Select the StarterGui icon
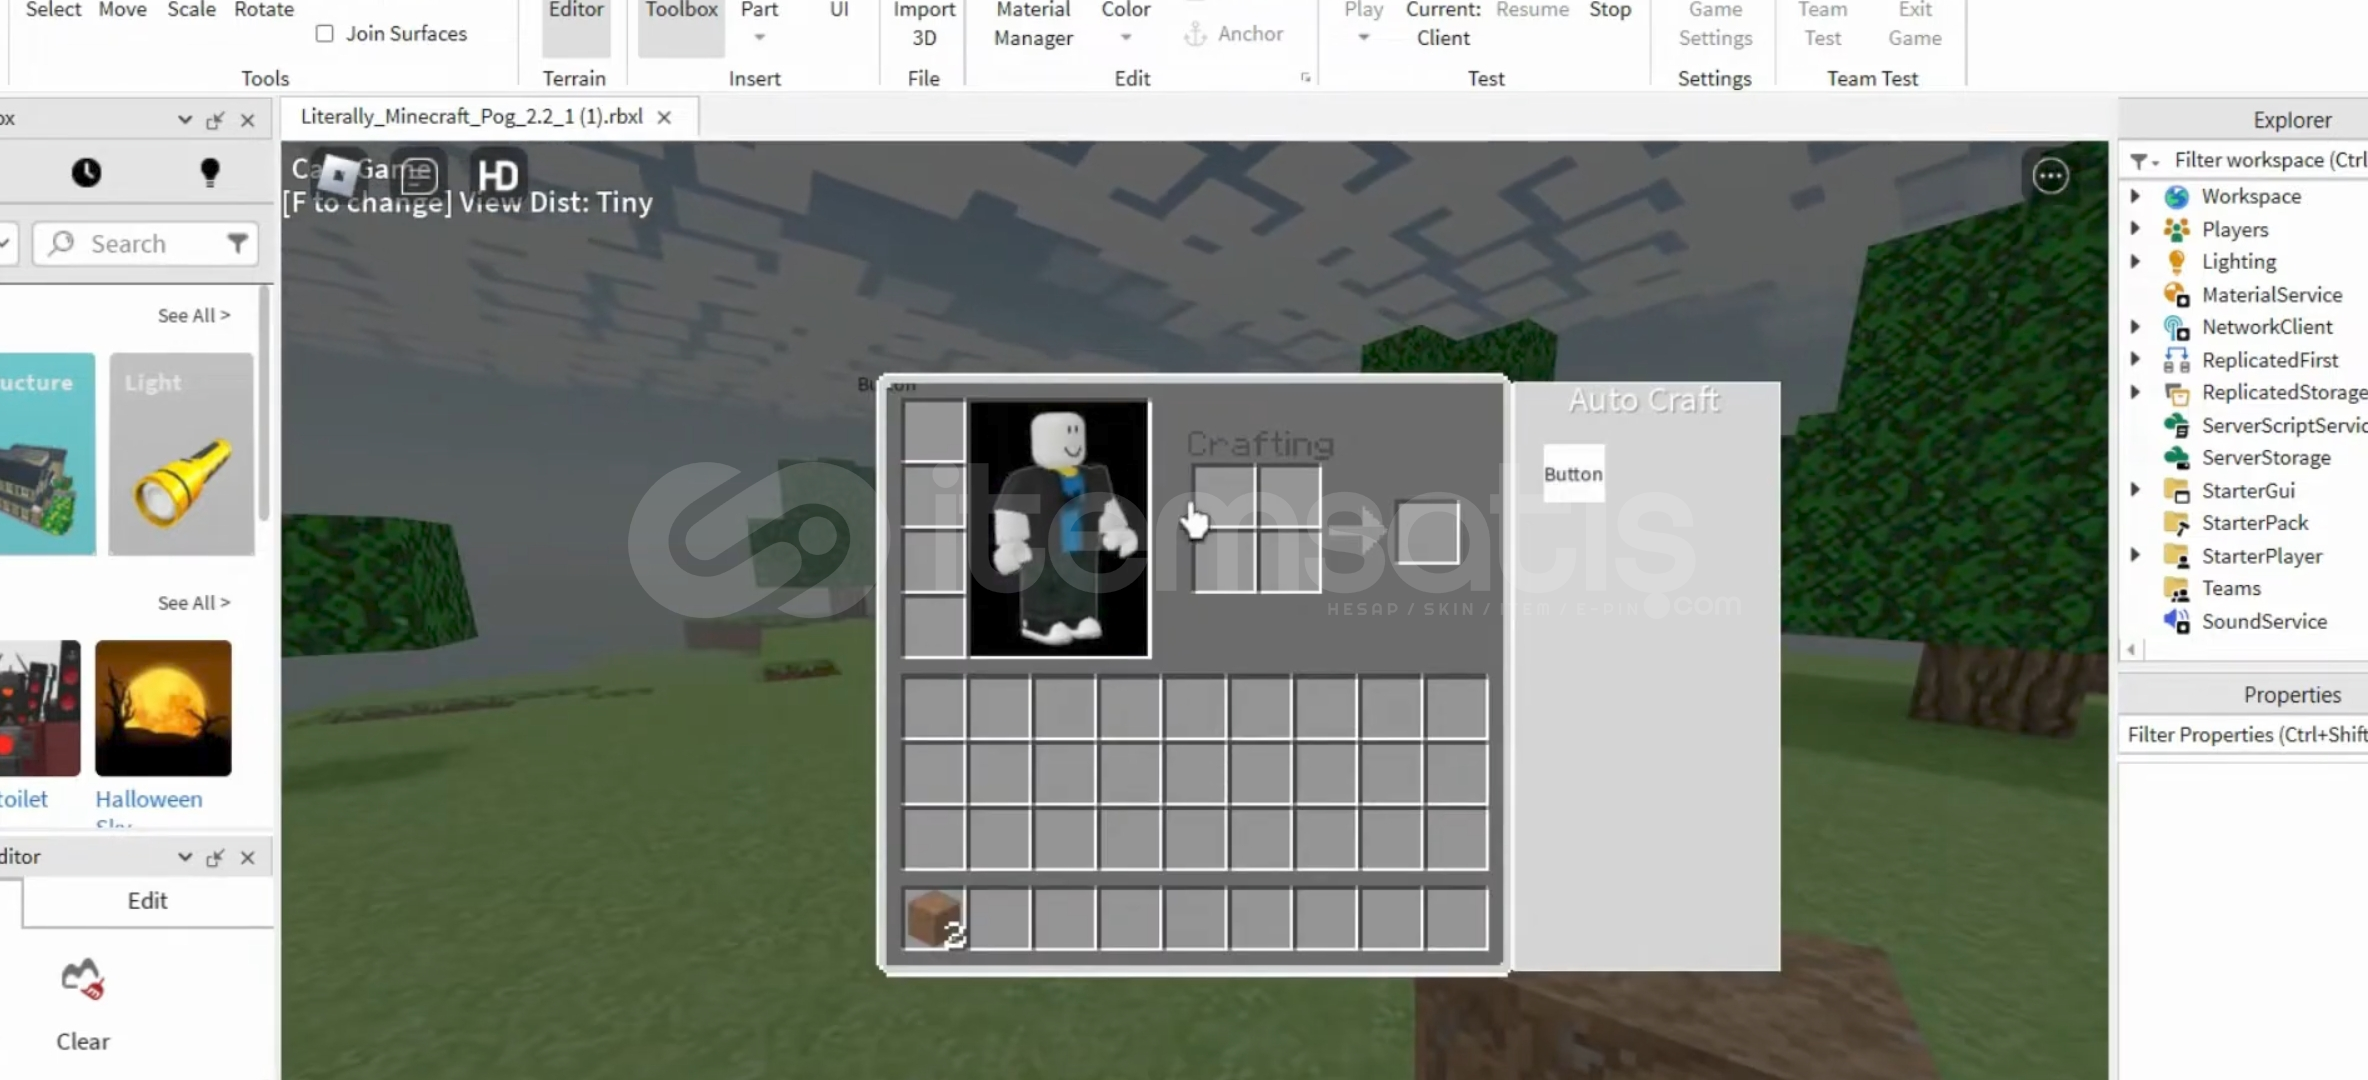 2176,491
